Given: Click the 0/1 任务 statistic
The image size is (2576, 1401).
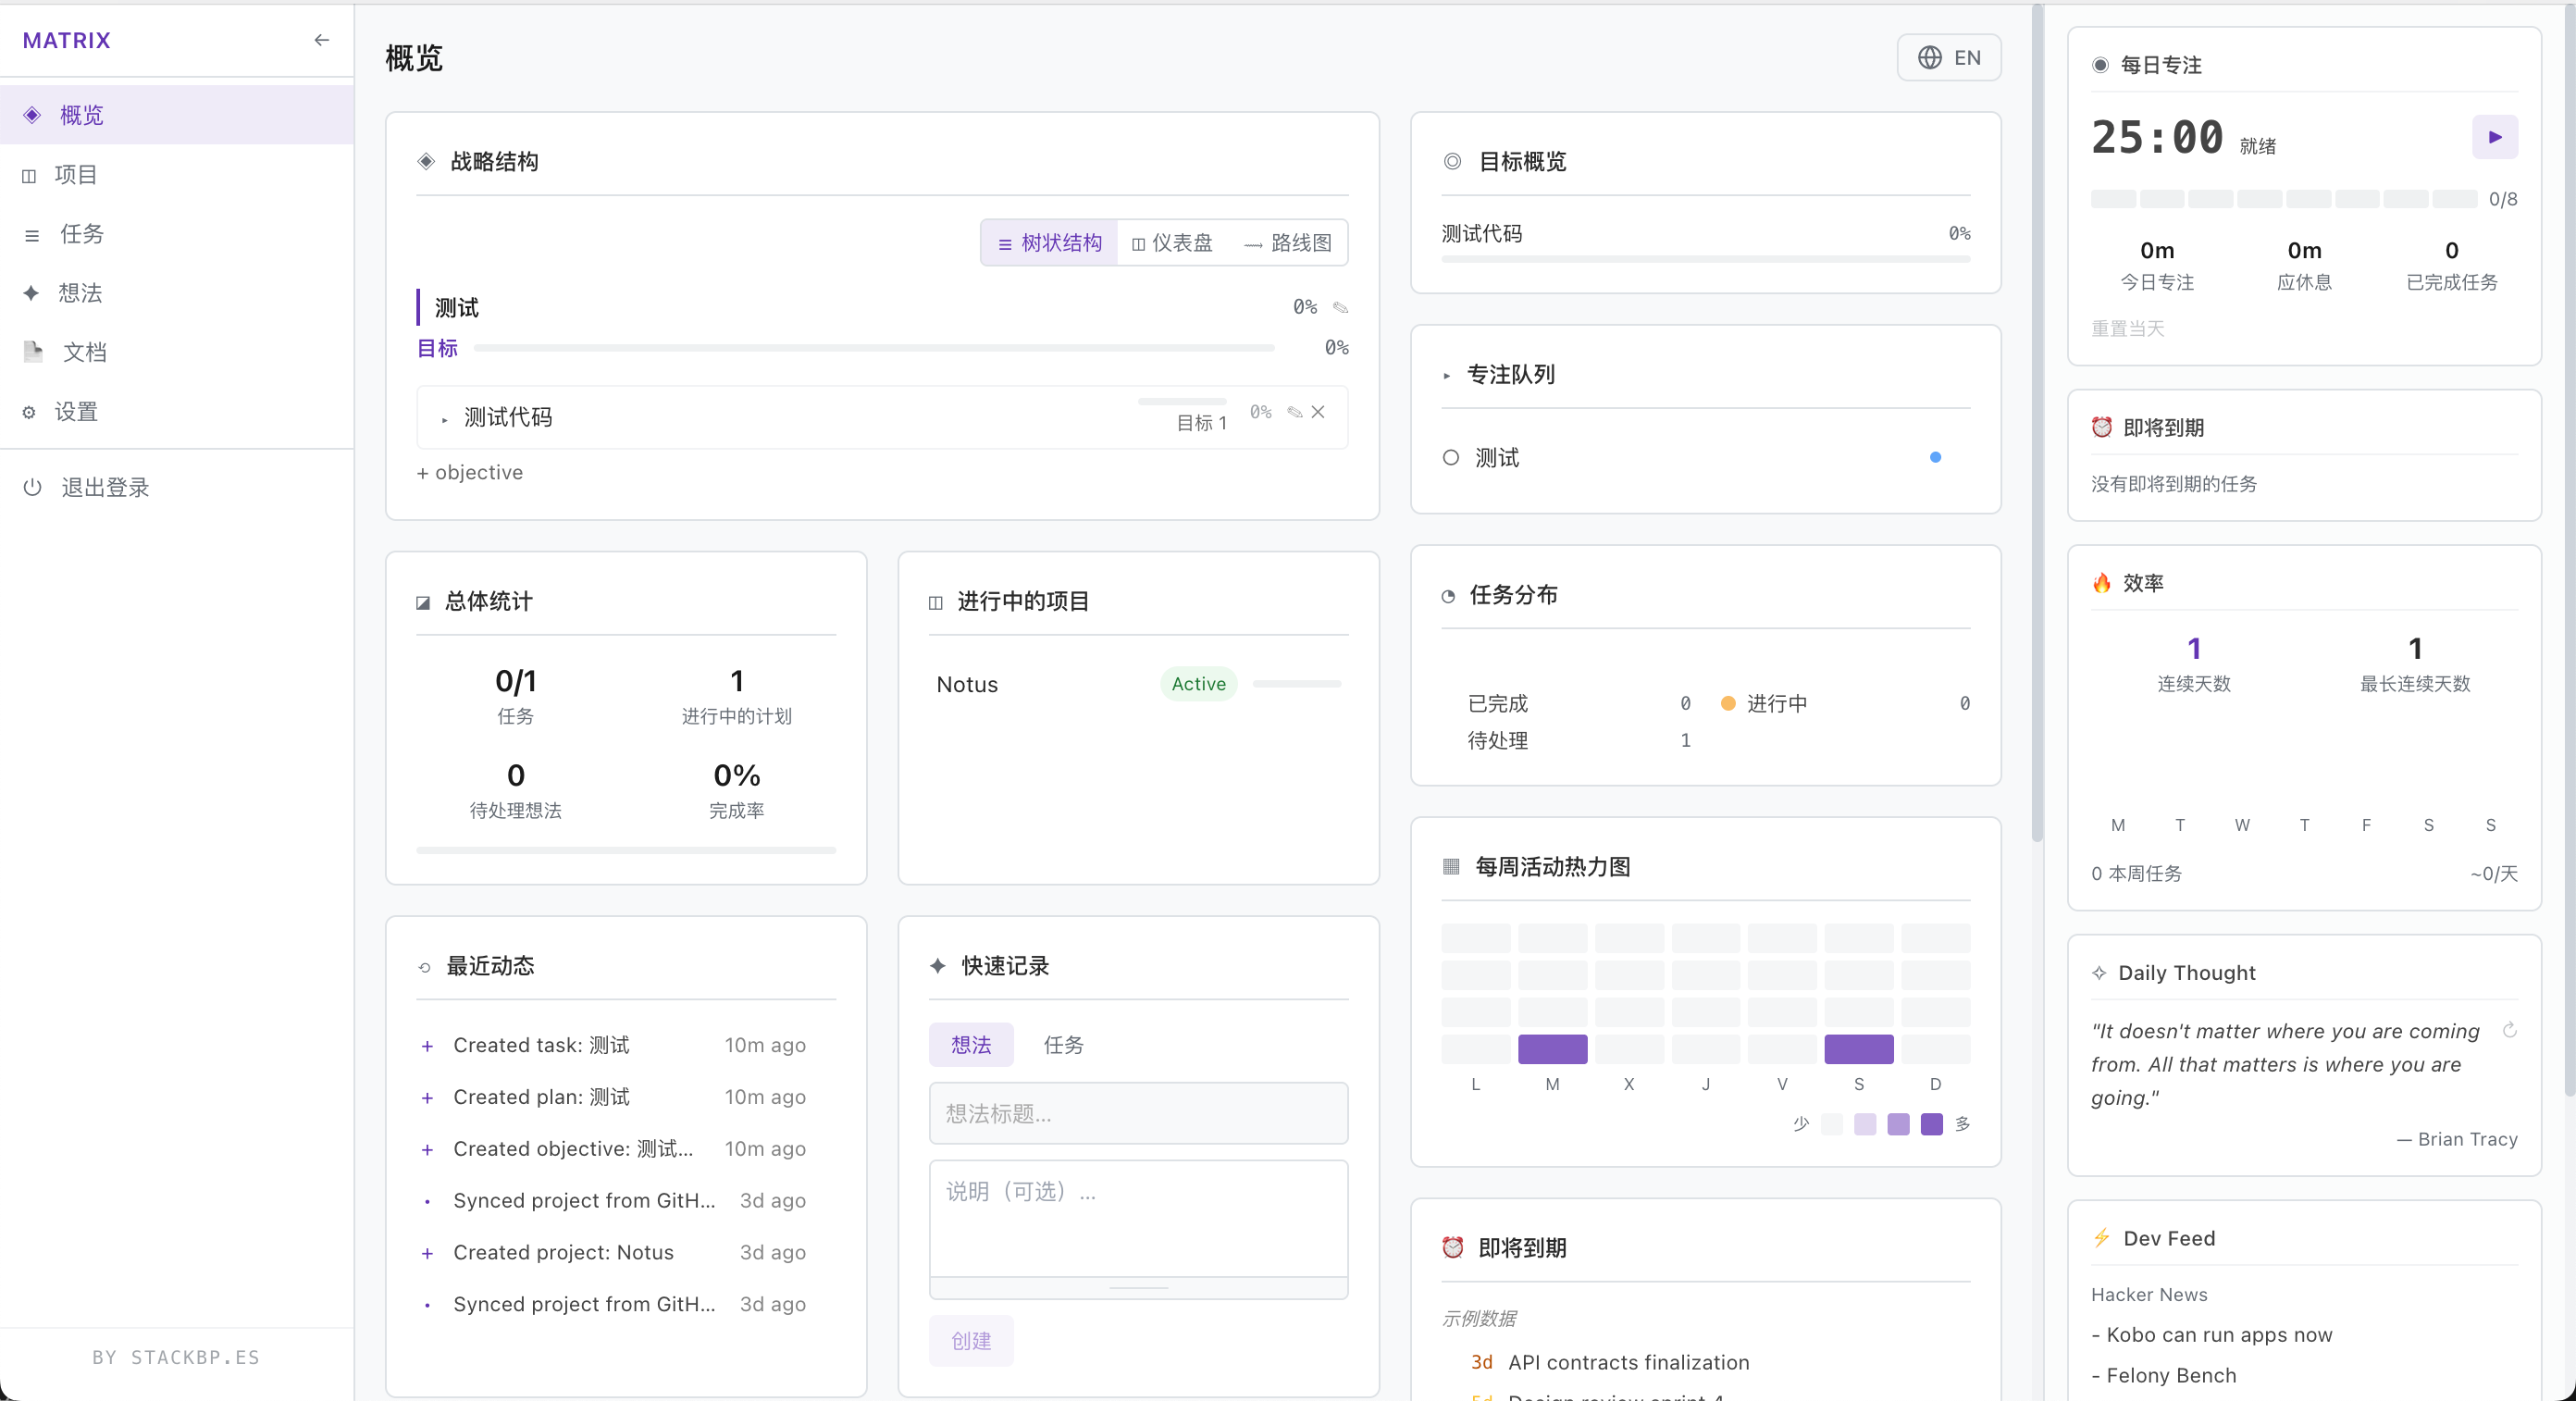Looking at the screenshot, I should pos(515,695).
